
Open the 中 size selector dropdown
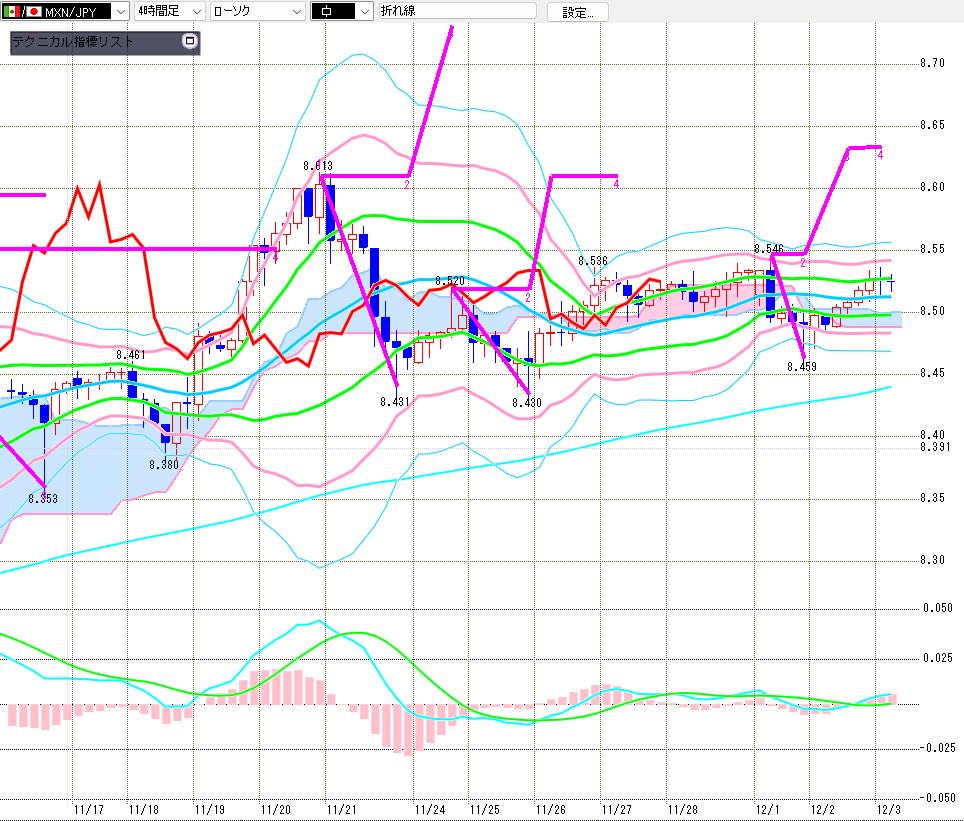coord(364,12)
